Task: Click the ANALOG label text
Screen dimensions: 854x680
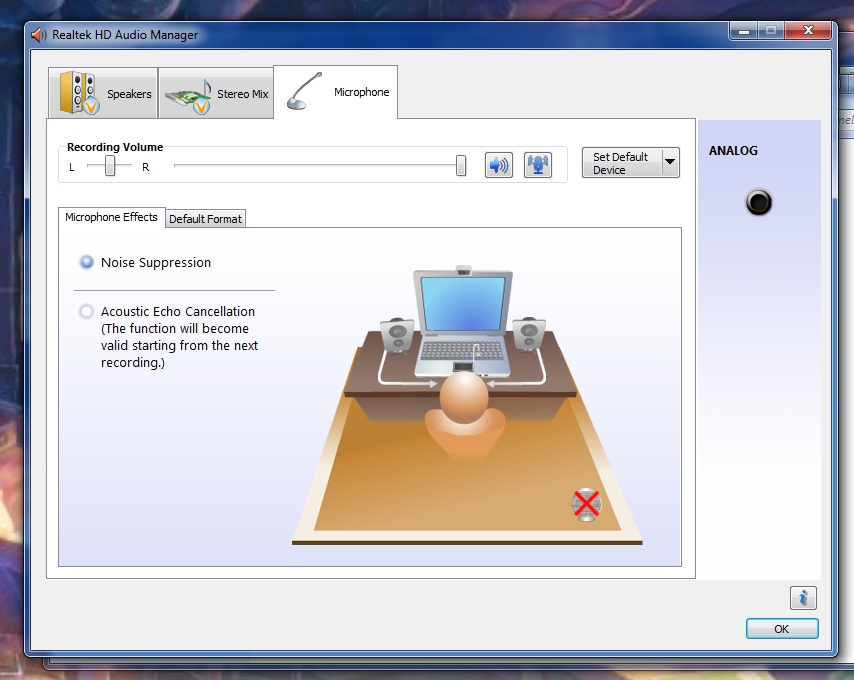Action: coord(733,151)
